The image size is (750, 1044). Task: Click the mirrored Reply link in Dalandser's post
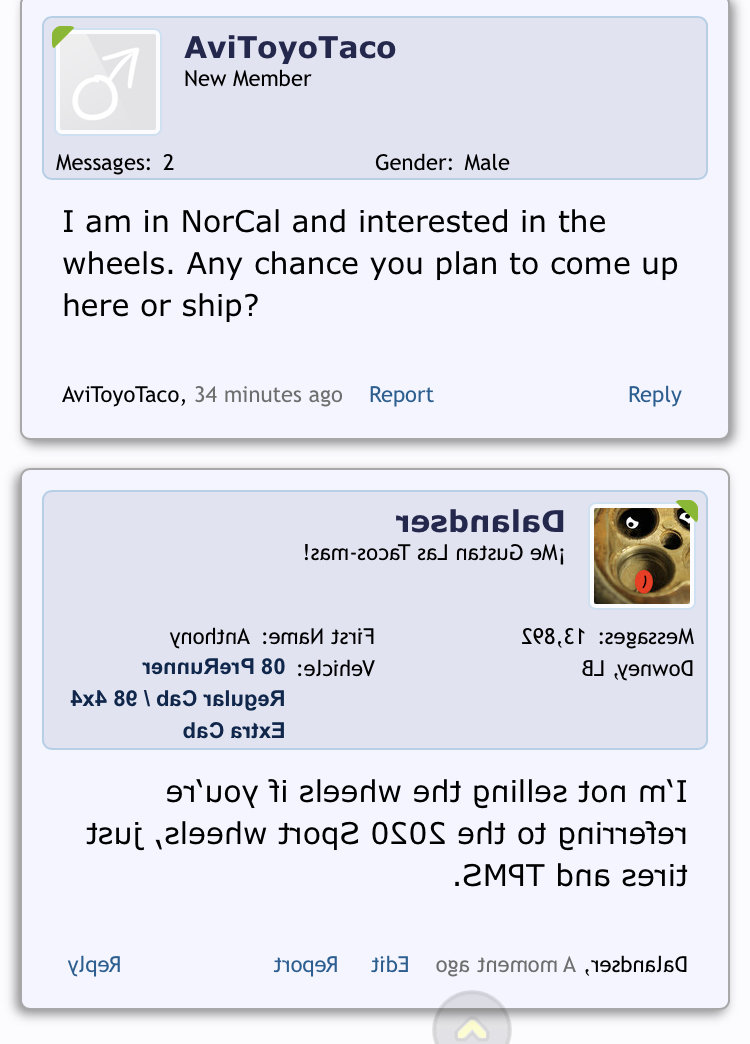click(95, 965)
